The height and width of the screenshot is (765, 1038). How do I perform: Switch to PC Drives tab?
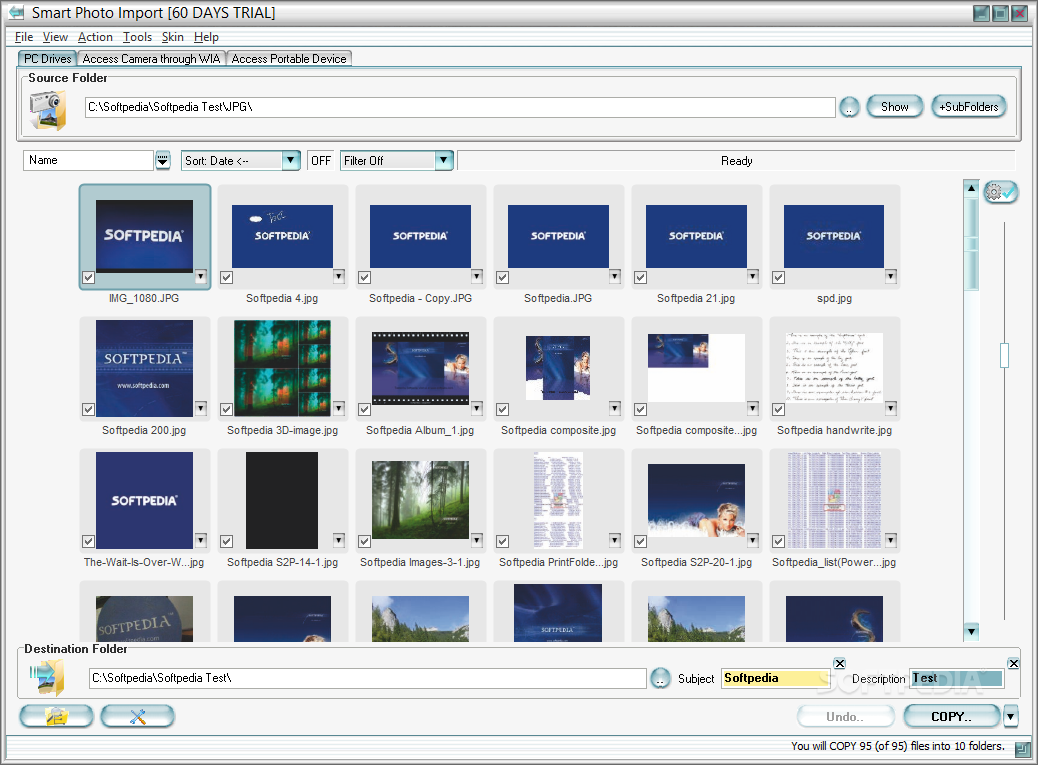48,59
